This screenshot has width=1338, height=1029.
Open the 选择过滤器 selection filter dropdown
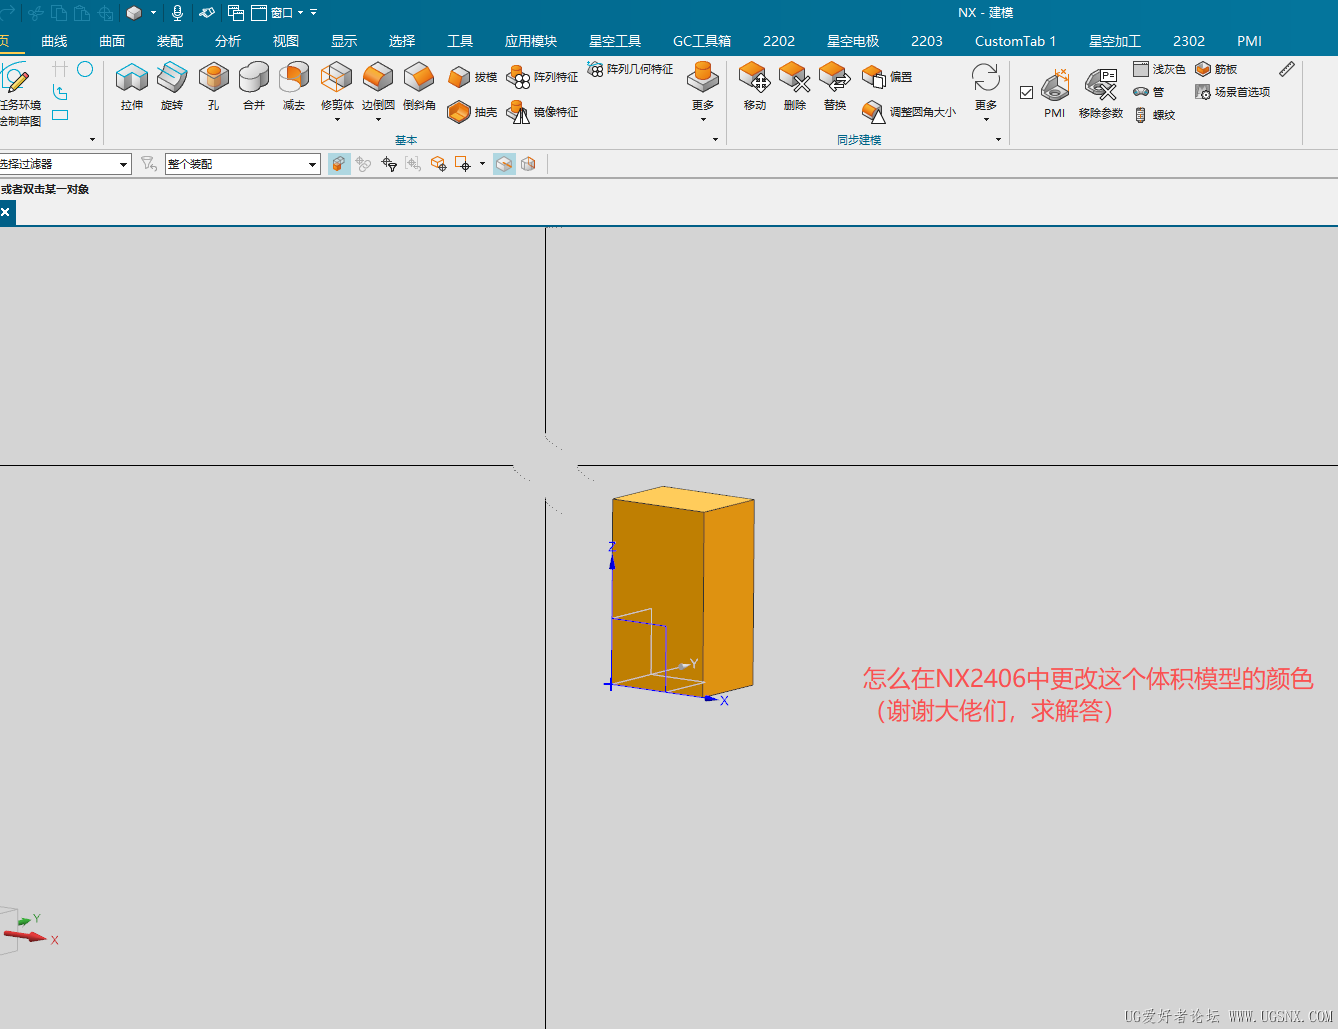[x=65, y=164]
